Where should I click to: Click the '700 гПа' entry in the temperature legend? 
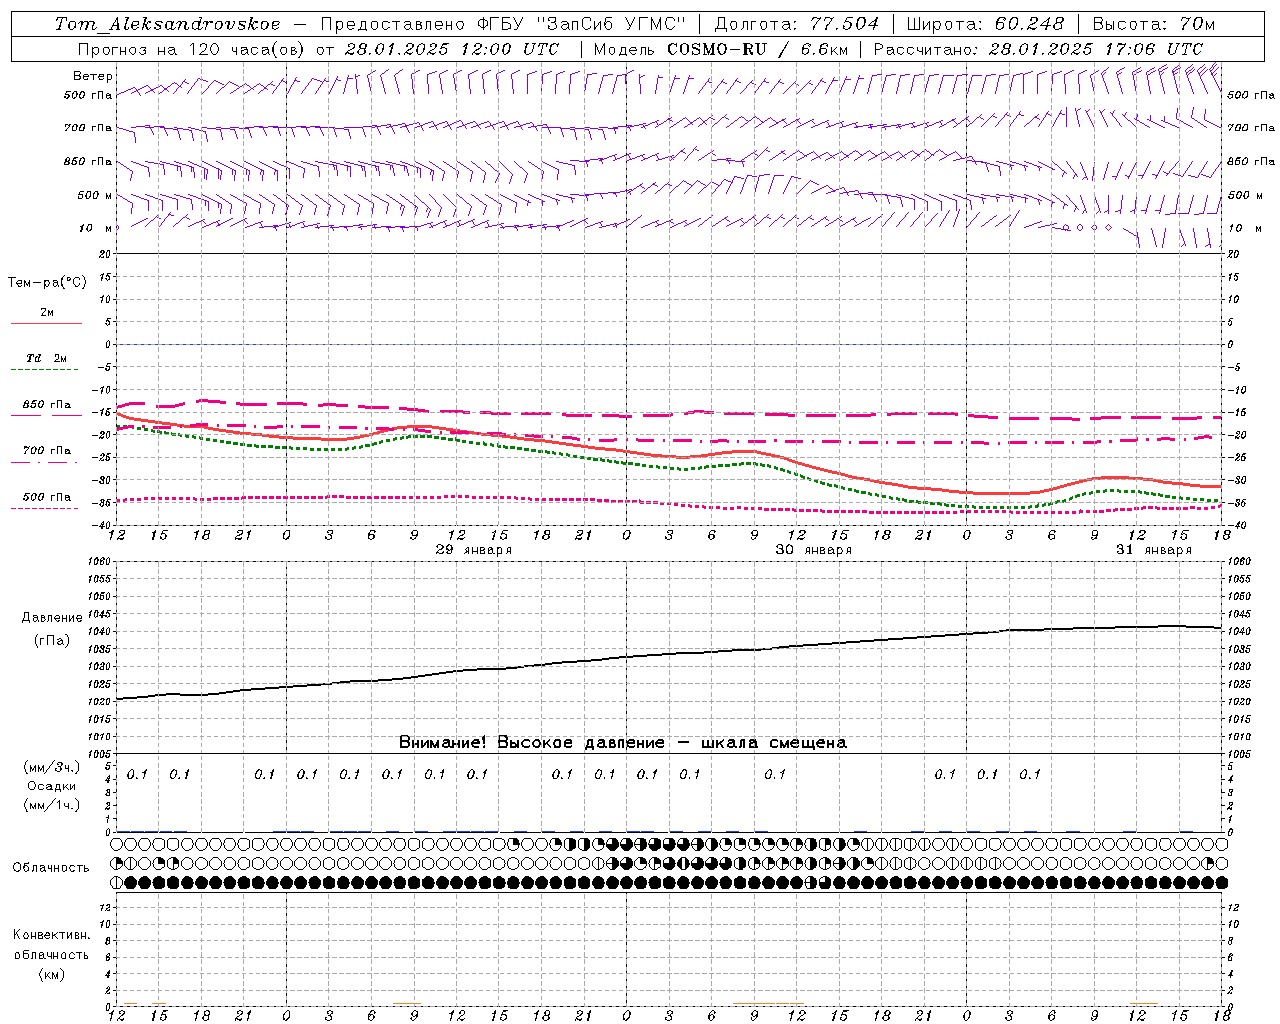(x=46, y=451)
